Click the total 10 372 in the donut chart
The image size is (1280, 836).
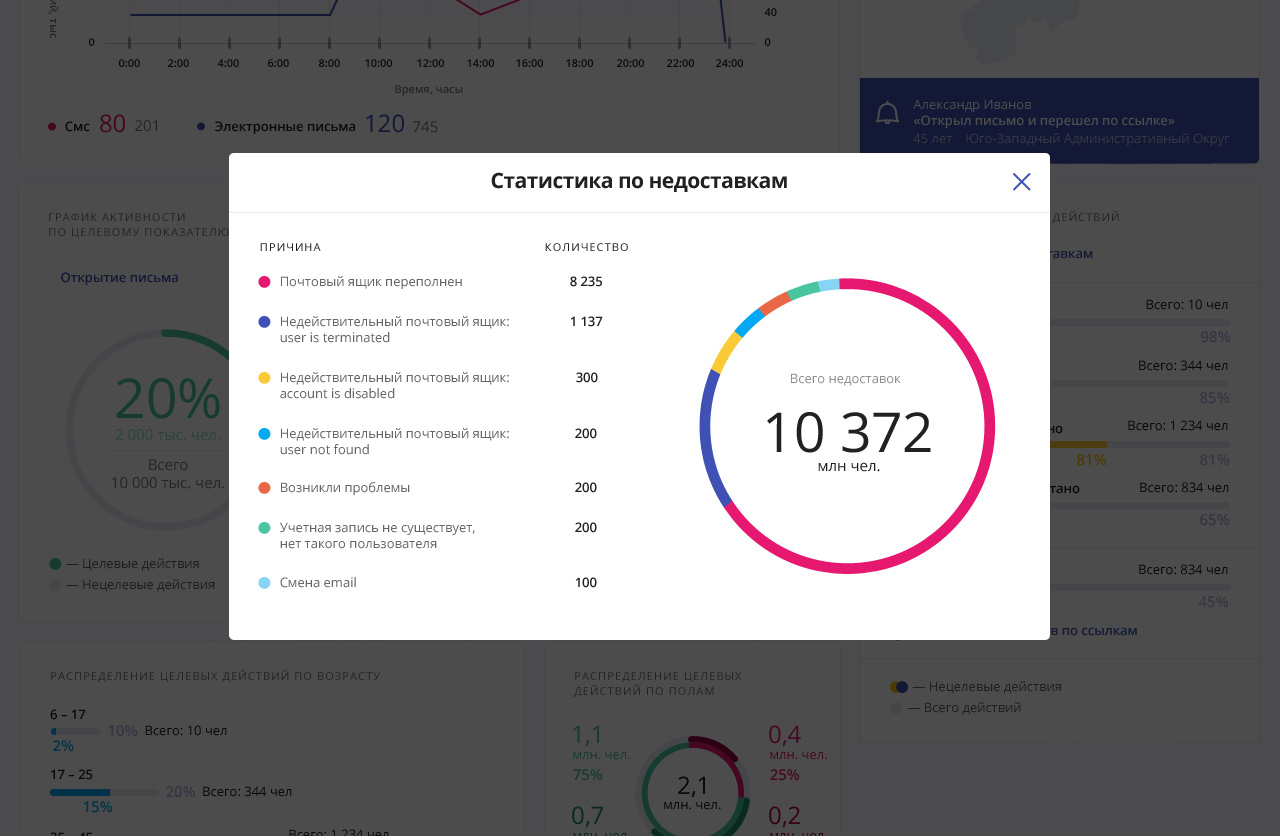point(847,432)
